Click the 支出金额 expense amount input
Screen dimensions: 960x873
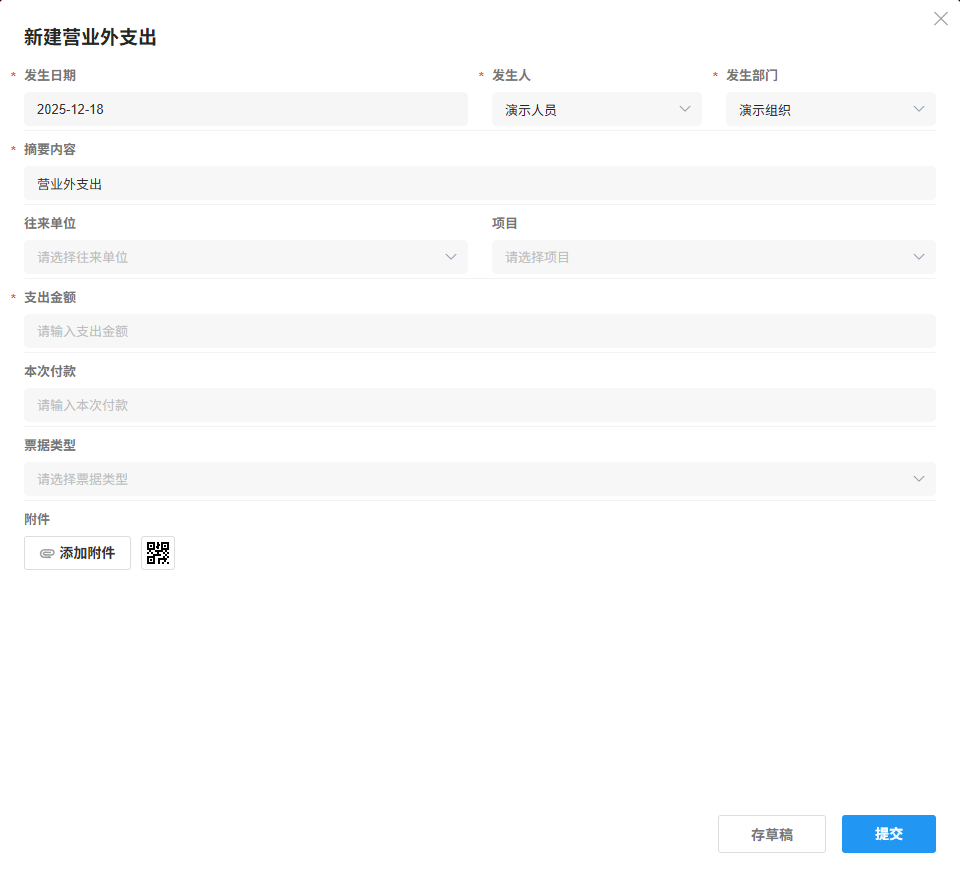coord(480,330)
